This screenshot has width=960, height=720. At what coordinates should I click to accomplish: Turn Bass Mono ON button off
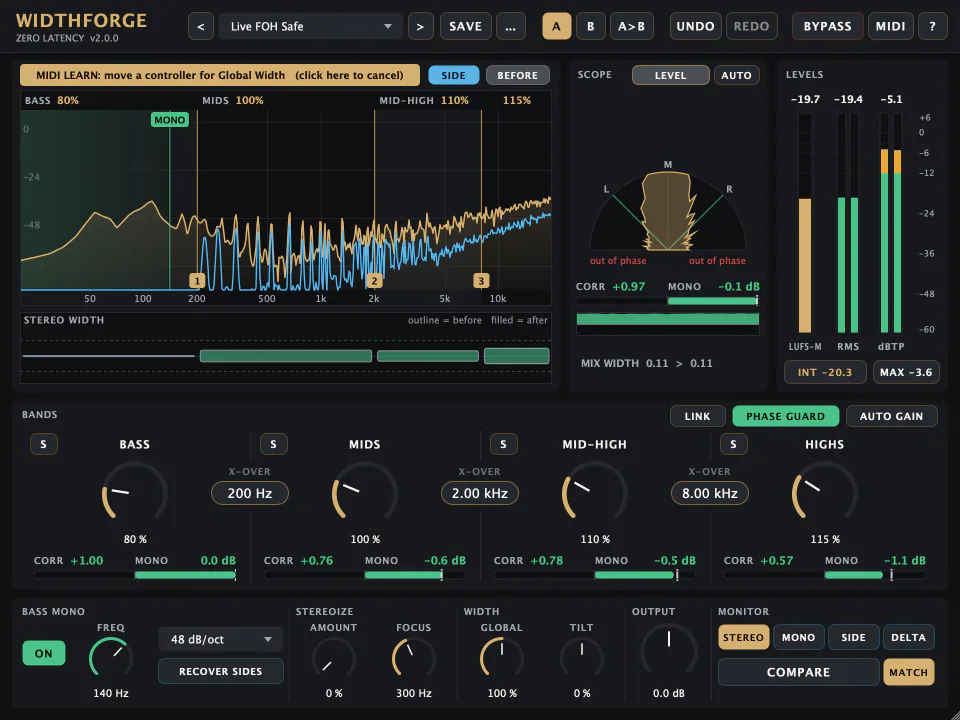43,653
